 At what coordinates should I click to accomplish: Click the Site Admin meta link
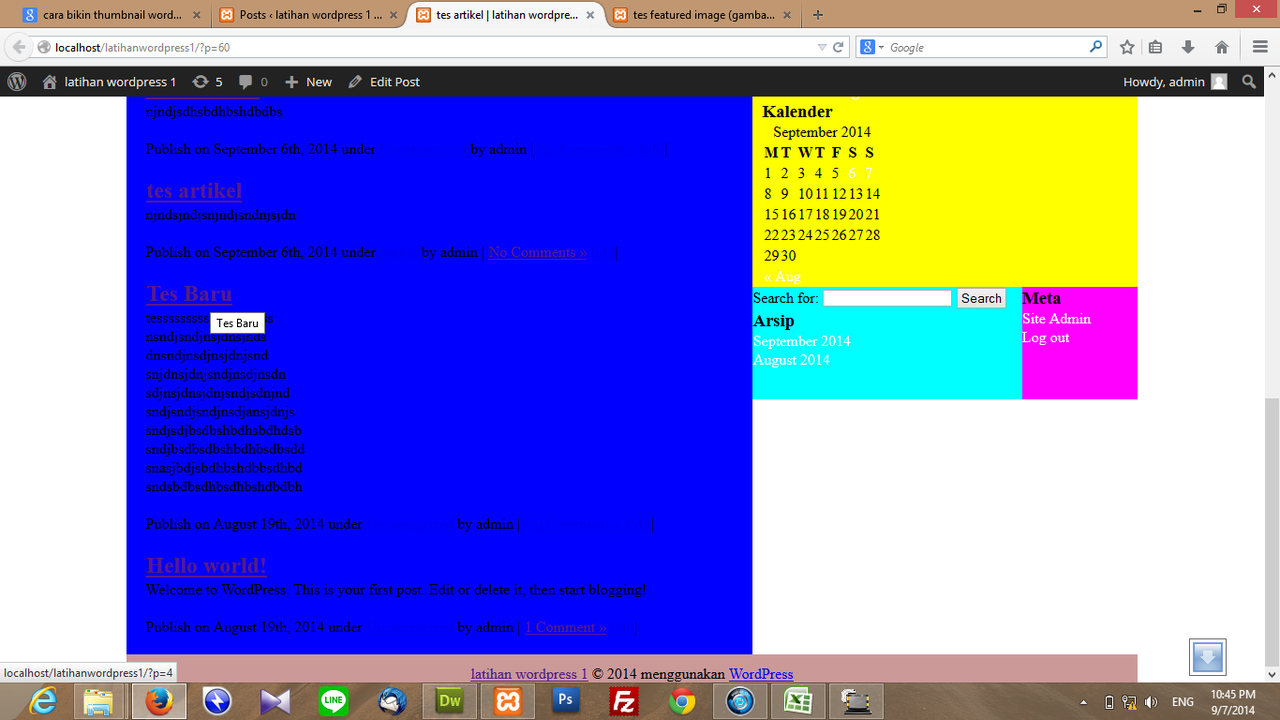pos(1056,319)
